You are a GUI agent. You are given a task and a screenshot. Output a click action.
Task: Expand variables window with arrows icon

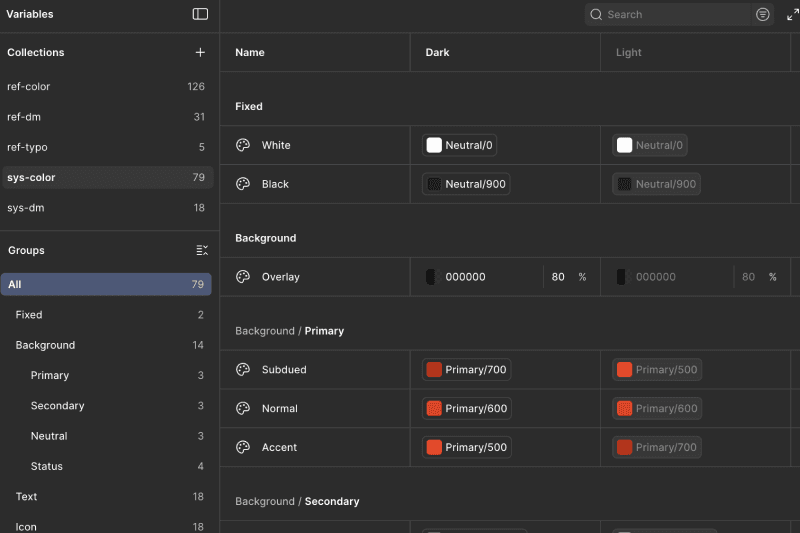coord(792,14)
